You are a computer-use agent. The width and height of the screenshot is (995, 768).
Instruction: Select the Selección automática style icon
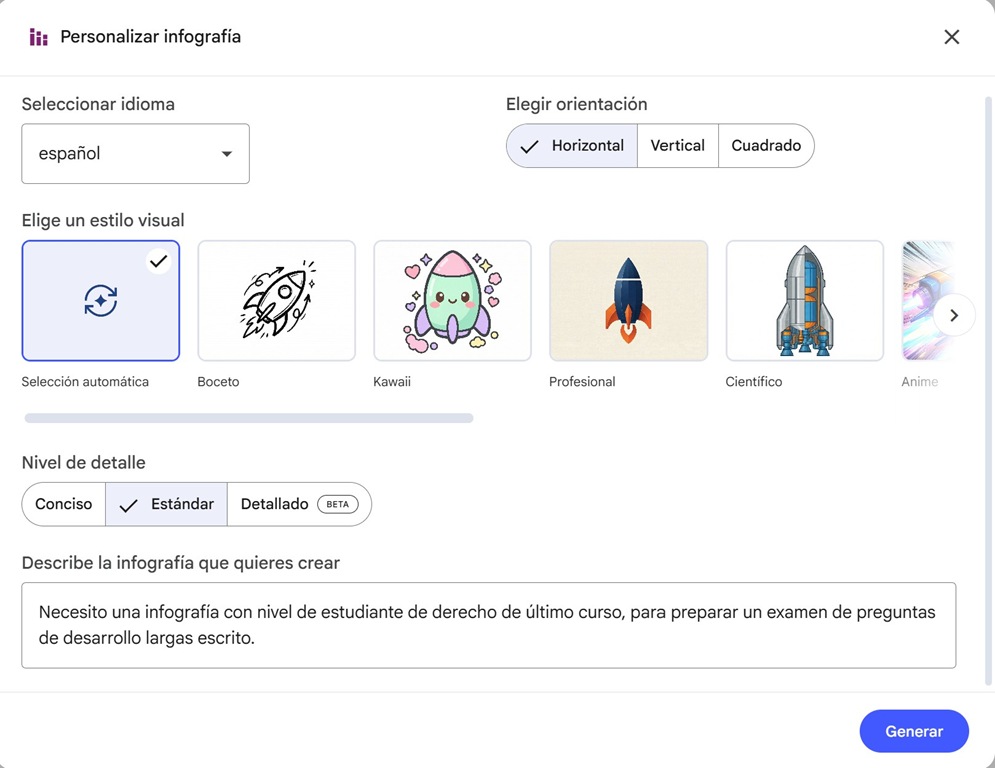click(x=100, y=301)
